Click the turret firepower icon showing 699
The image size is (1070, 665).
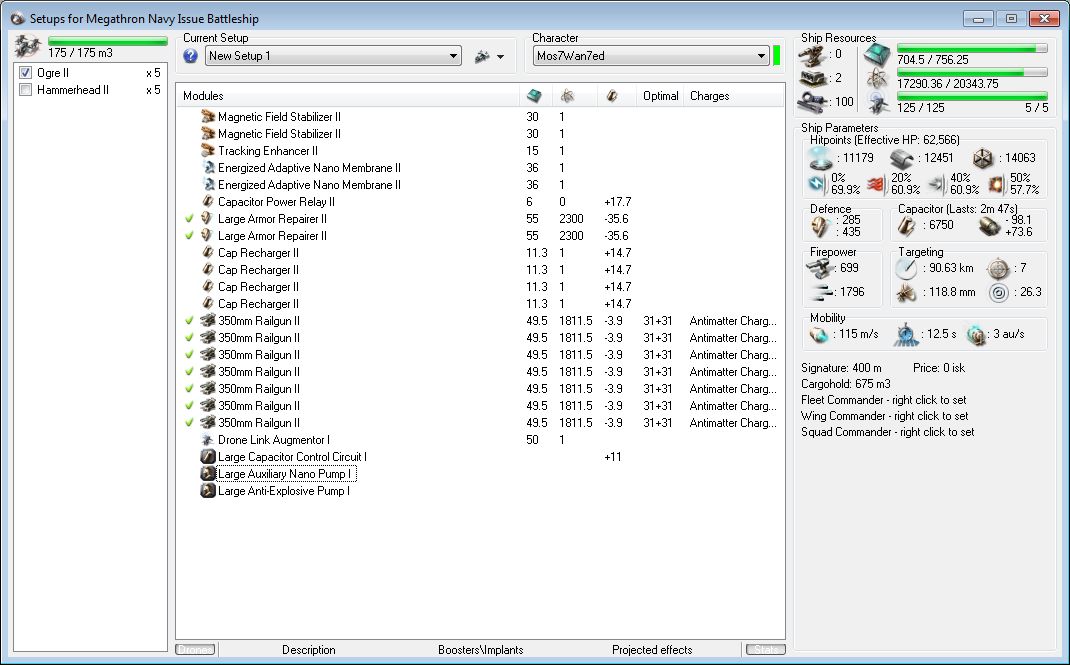tap(820, 269)
